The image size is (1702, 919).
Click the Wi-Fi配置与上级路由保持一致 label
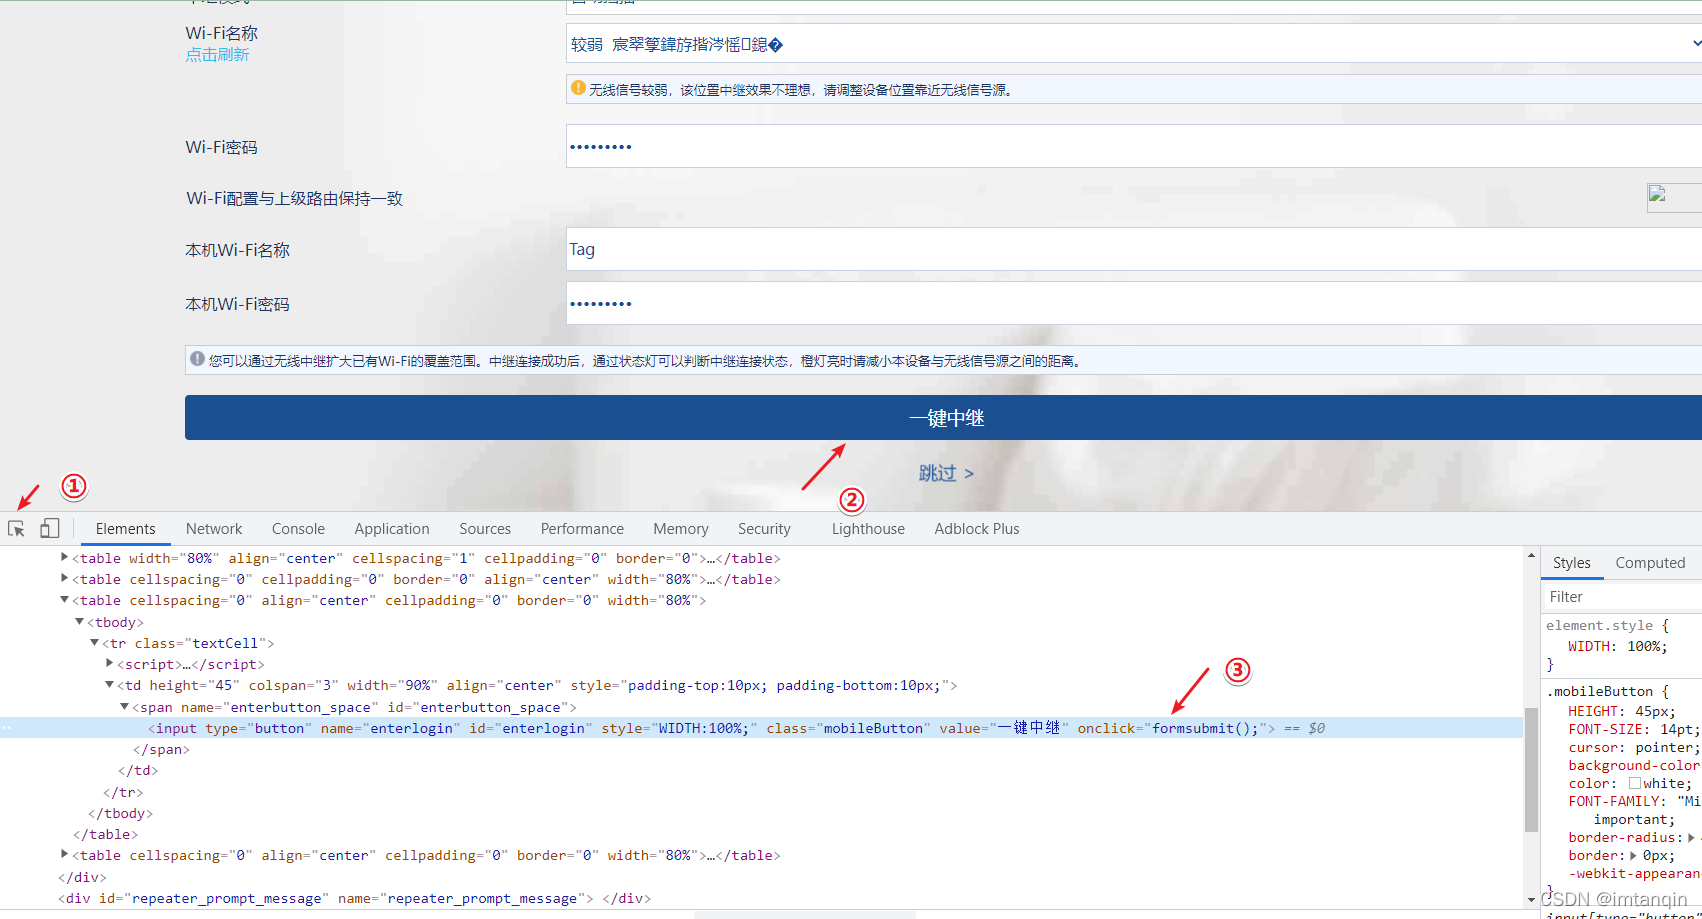coord(294,198)
